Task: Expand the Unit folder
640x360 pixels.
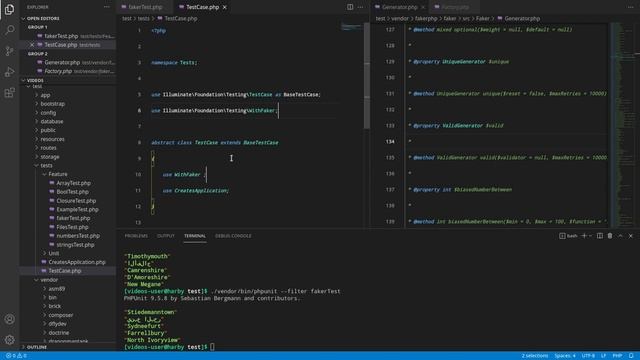Action: (53, 253)
